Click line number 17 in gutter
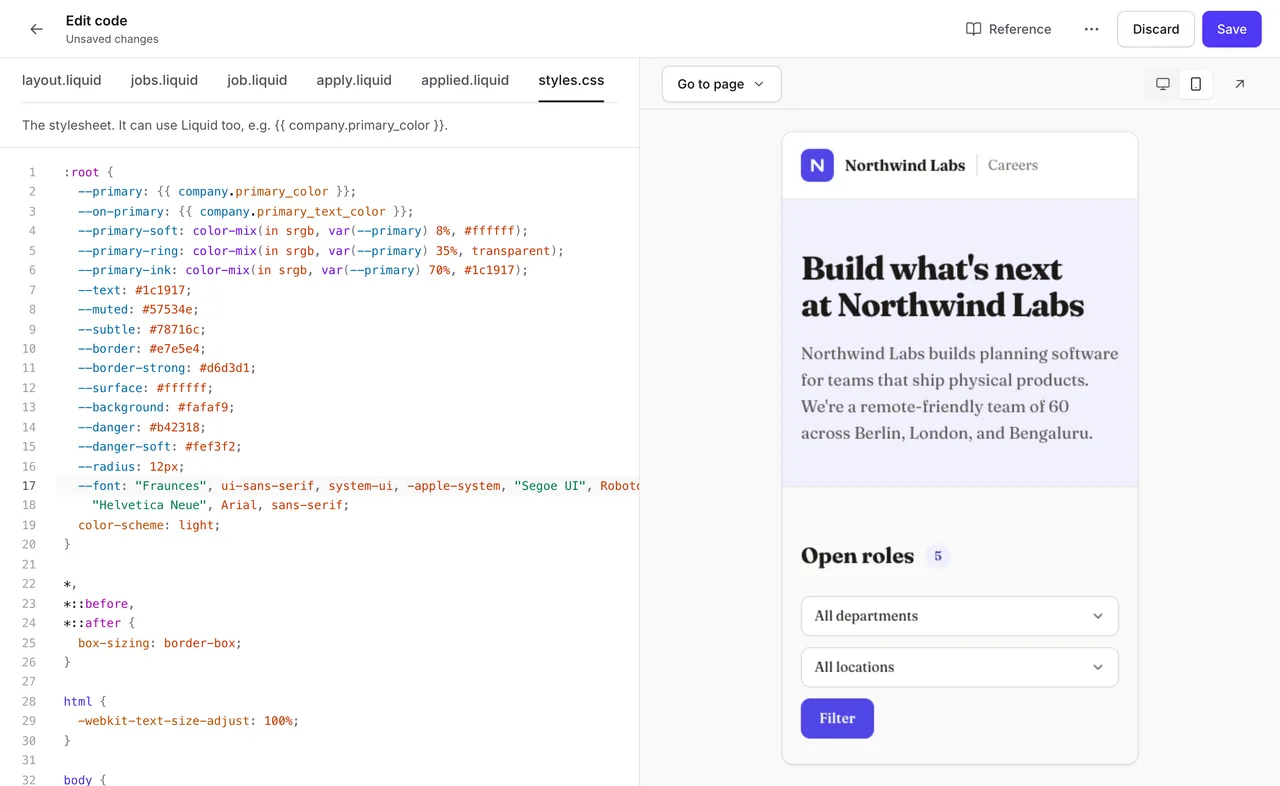Screen dimensions: 1280x786 coord(29,486)
